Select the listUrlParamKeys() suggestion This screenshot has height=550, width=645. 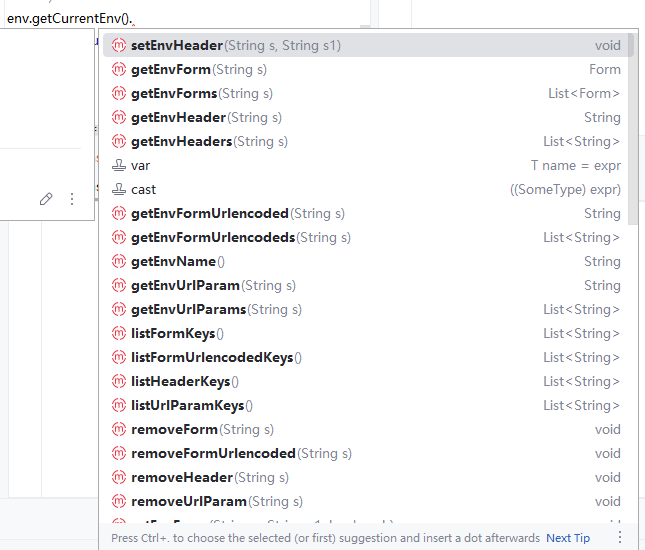(x=192, y=406)
